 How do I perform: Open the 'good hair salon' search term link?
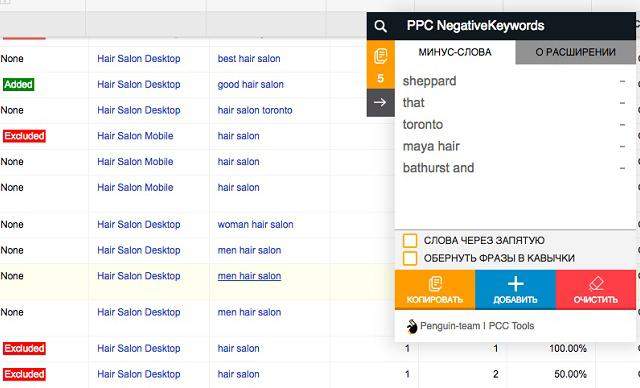(251, 84)
